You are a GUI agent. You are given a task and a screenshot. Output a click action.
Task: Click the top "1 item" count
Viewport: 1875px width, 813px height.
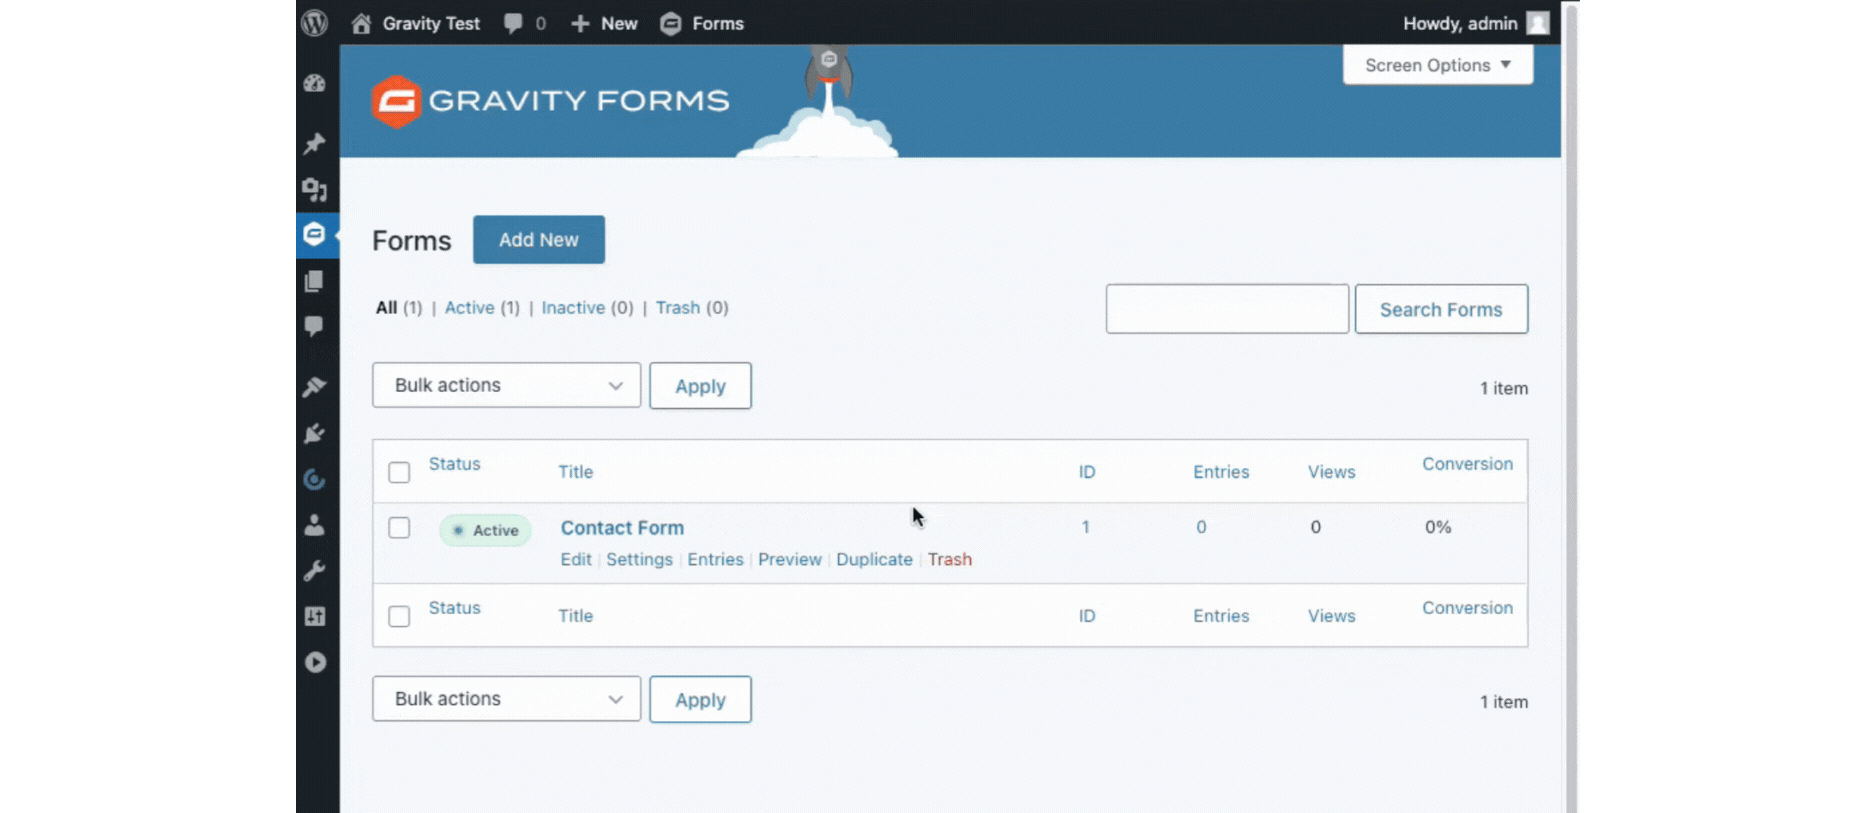click(x=1504, y=388)
